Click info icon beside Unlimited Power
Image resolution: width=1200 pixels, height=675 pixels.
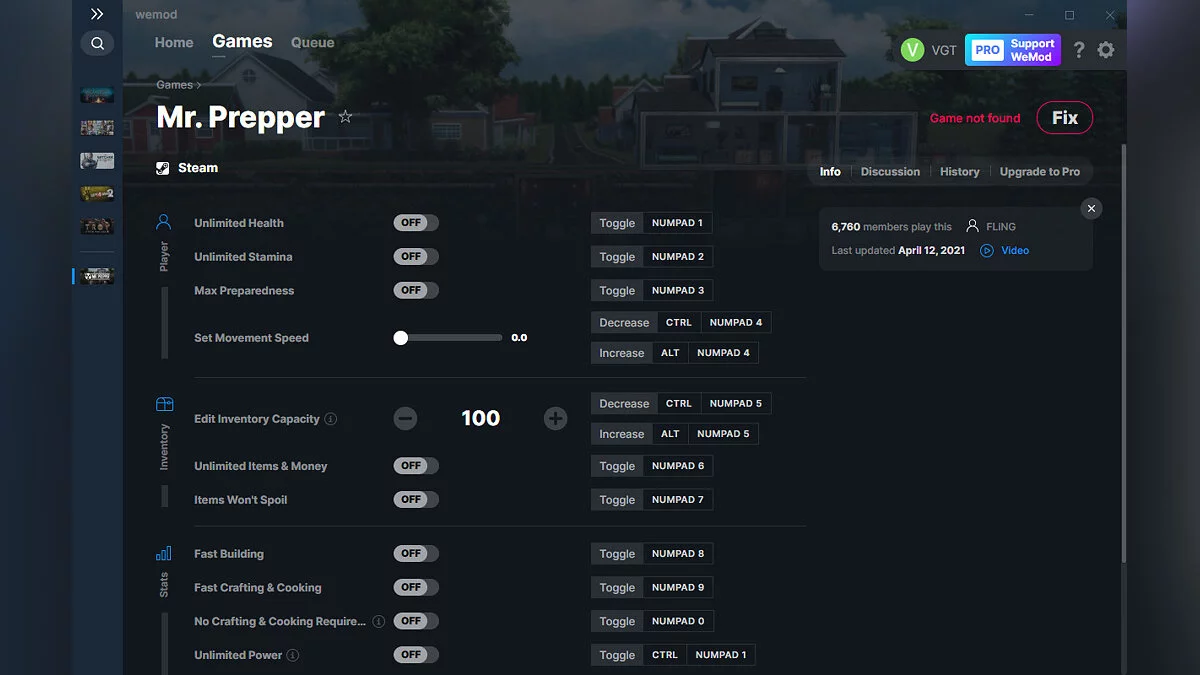tap(293, 655)
